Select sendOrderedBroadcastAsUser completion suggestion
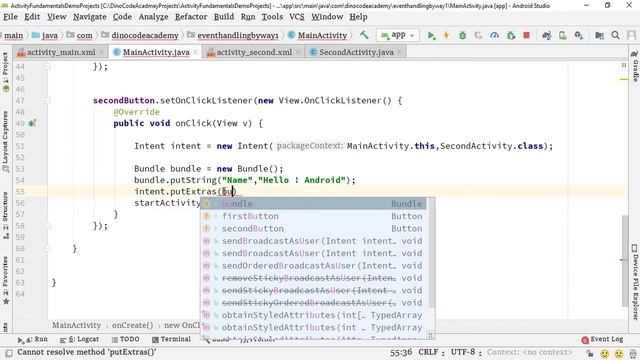The height and width of the screenshot is (360, 640). click(x=313, y=266)
